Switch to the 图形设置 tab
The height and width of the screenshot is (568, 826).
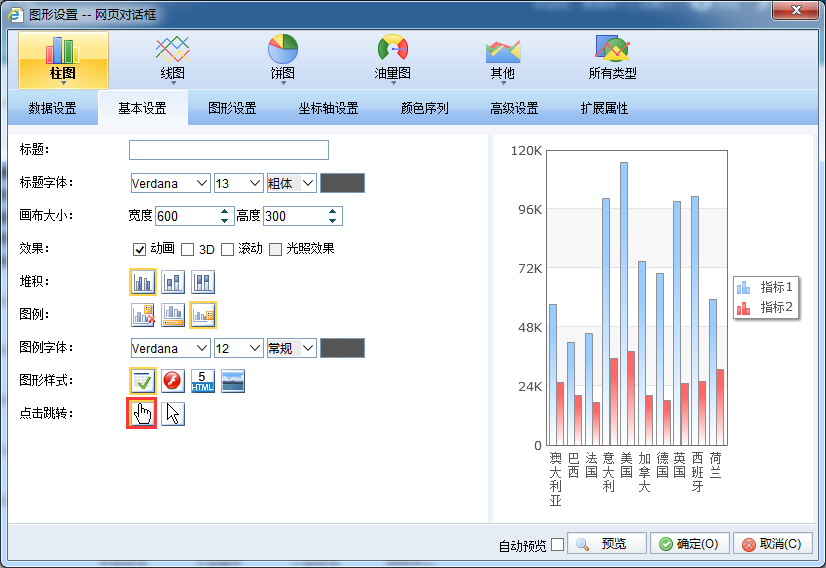coord(232,108)
